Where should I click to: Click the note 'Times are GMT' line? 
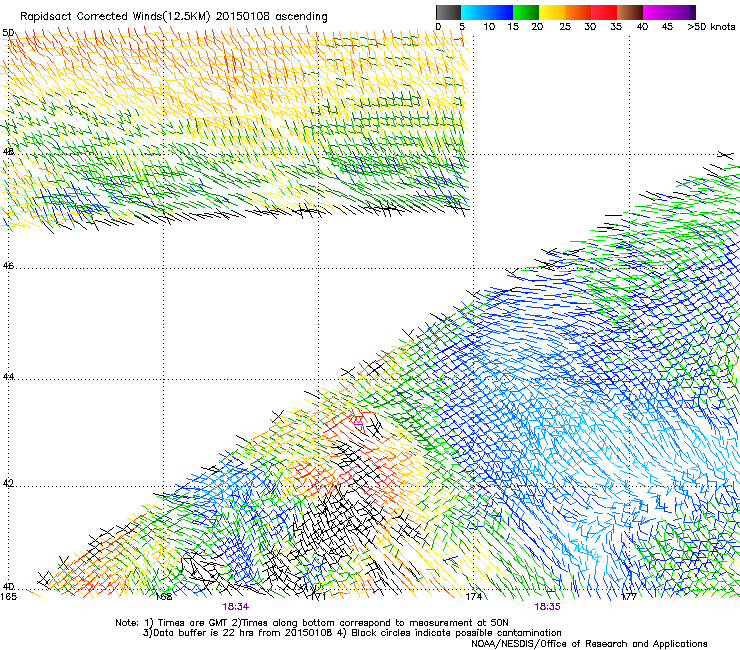point(312,623)
